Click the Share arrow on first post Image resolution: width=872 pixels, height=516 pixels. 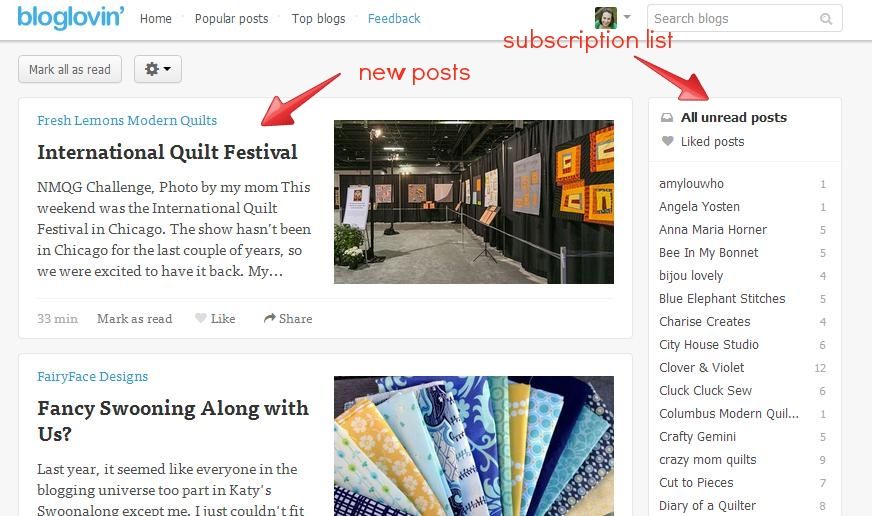[270, 318]
